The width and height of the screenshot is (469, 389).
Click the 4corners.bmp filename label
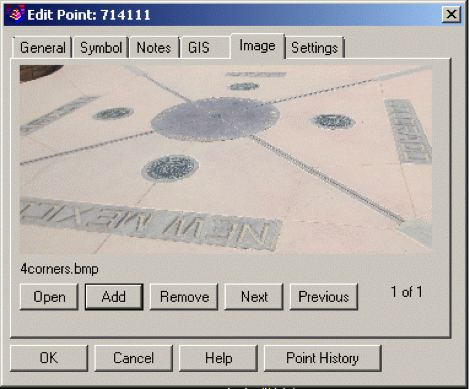pos(59,269)
